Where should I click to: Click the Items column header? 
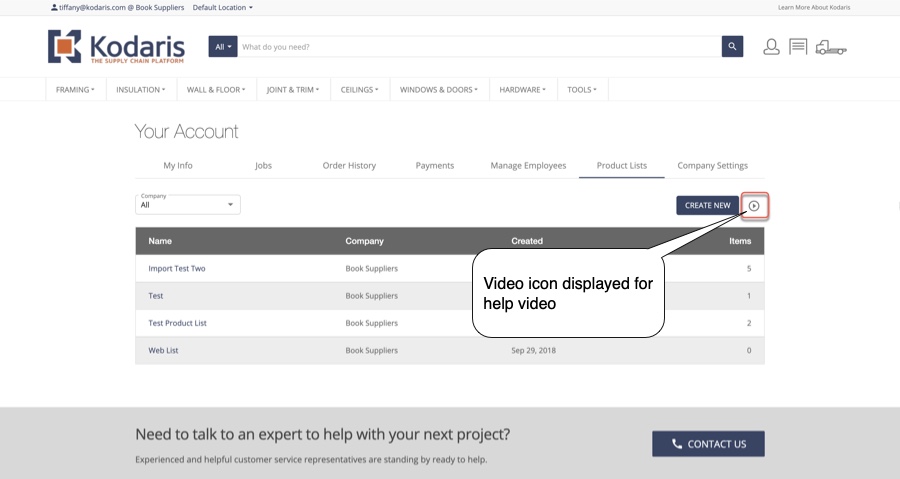tap(740, 241)
